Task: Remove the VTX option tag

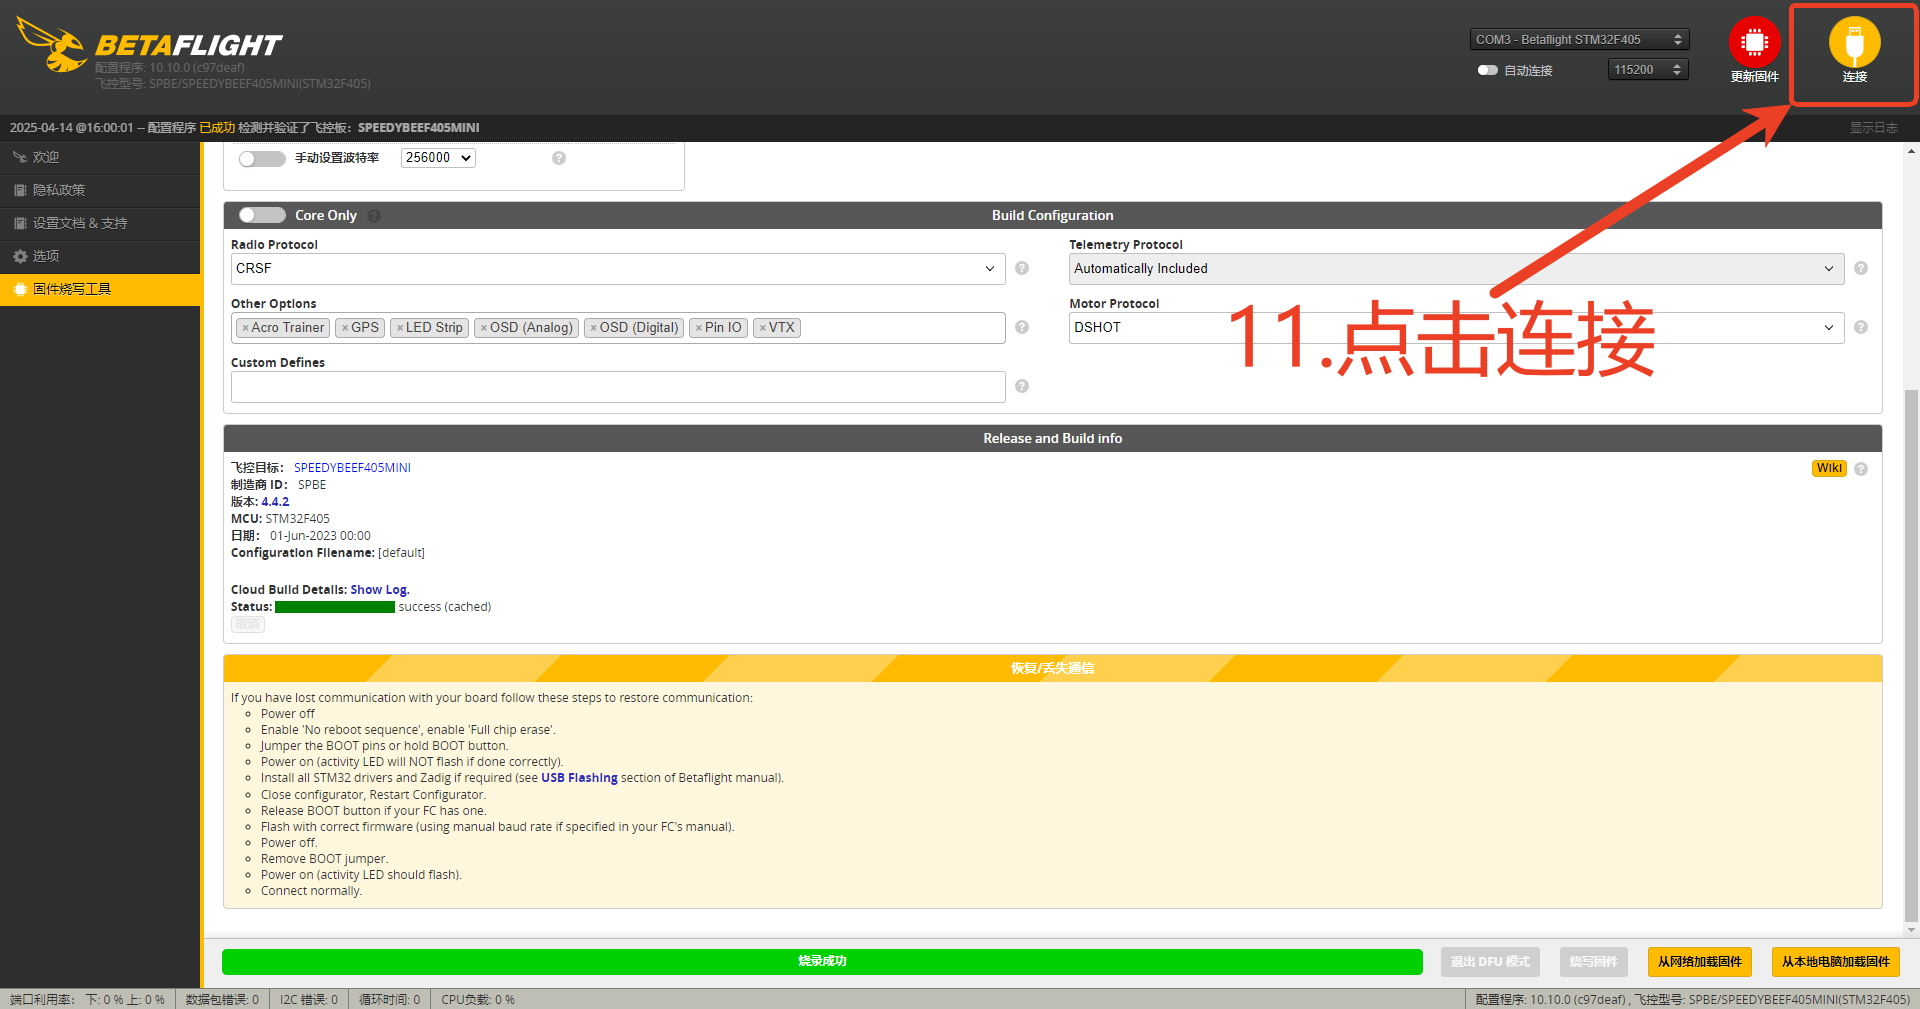Action: (763, 328)
